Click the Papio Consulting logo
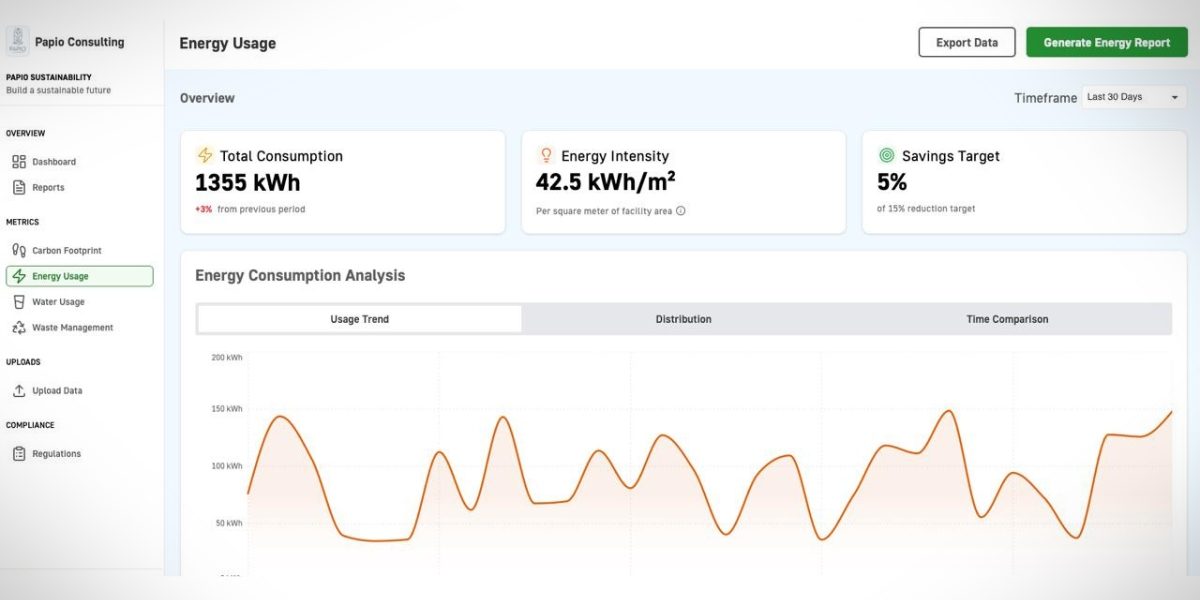 [x=16, y=41]
